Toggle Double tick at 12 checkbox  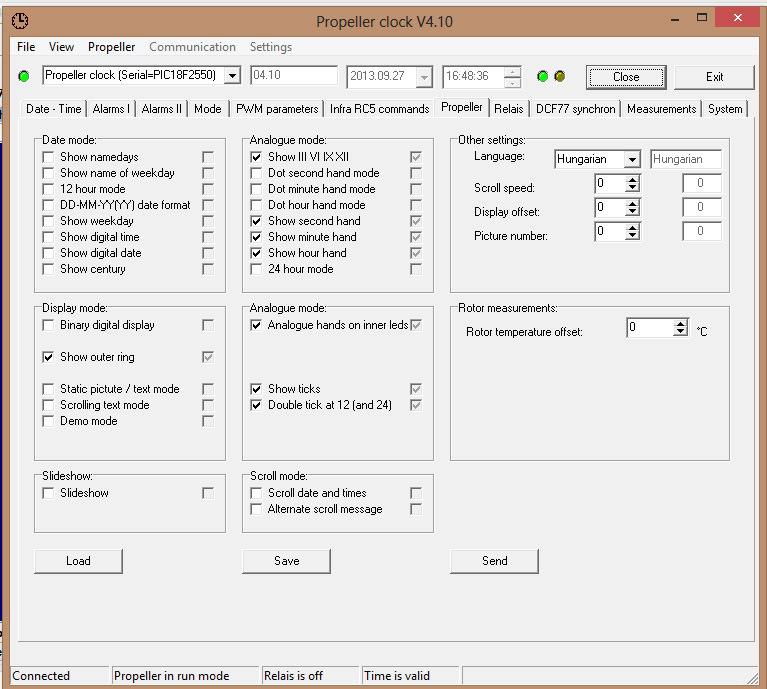pyautogui.click(x=256, y=405)
